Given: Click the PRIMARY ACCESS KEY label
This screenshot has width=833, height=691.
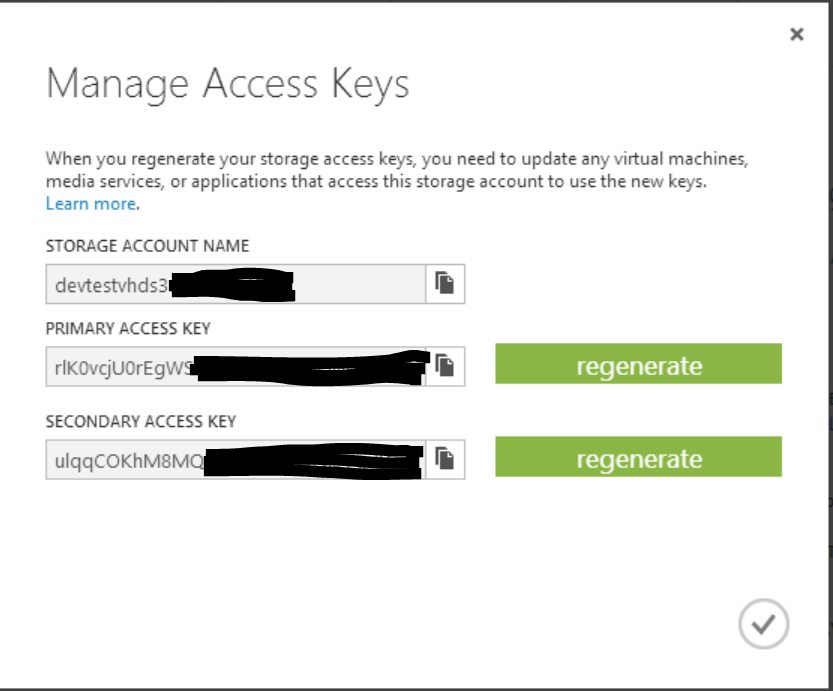Looking at the screenshot, I should (x=128, y=329).
